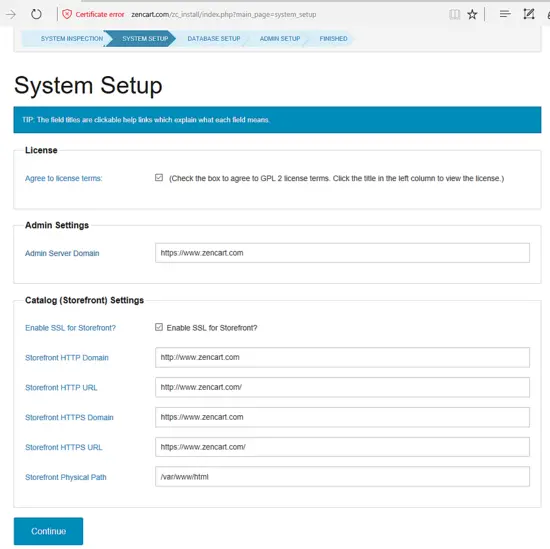Open Agree to license terms help link

tap(63, 178)
